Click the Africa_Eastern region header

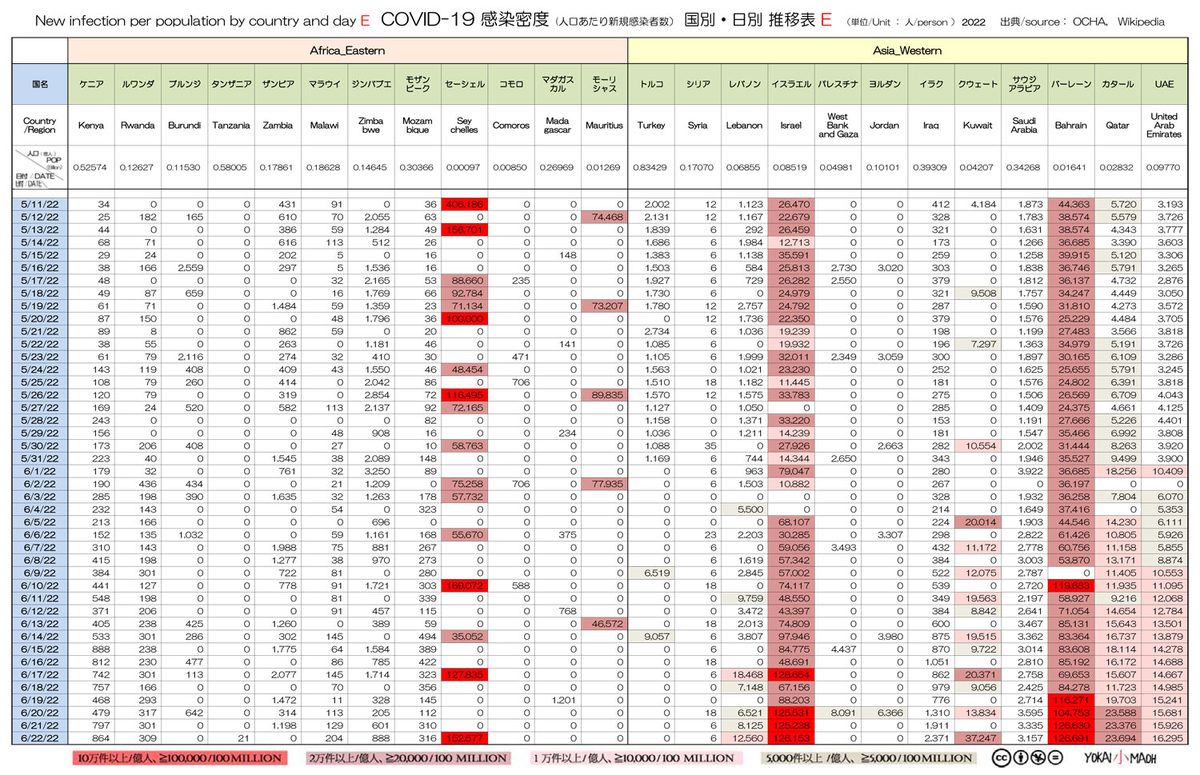[x=348, y=49]
